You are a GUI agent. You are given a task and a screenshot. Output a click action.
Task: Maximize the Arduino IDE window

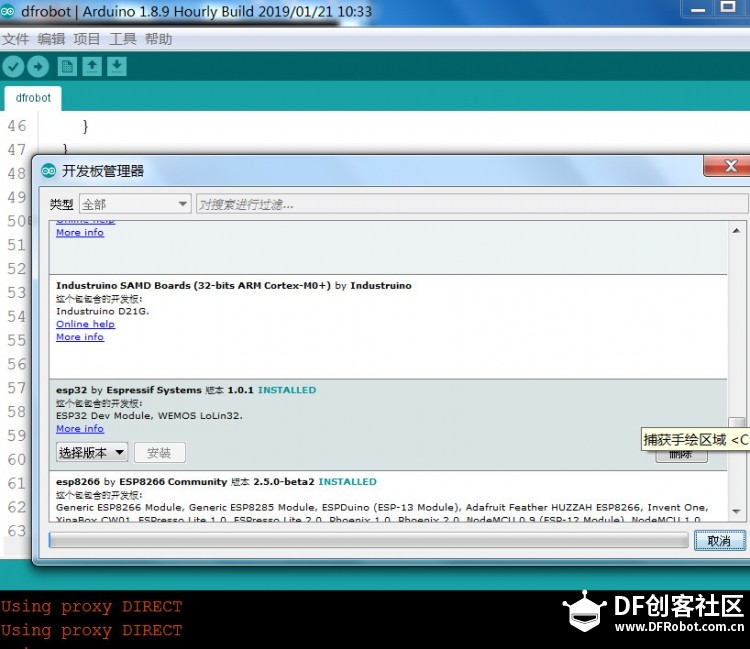tap(729, 7)
